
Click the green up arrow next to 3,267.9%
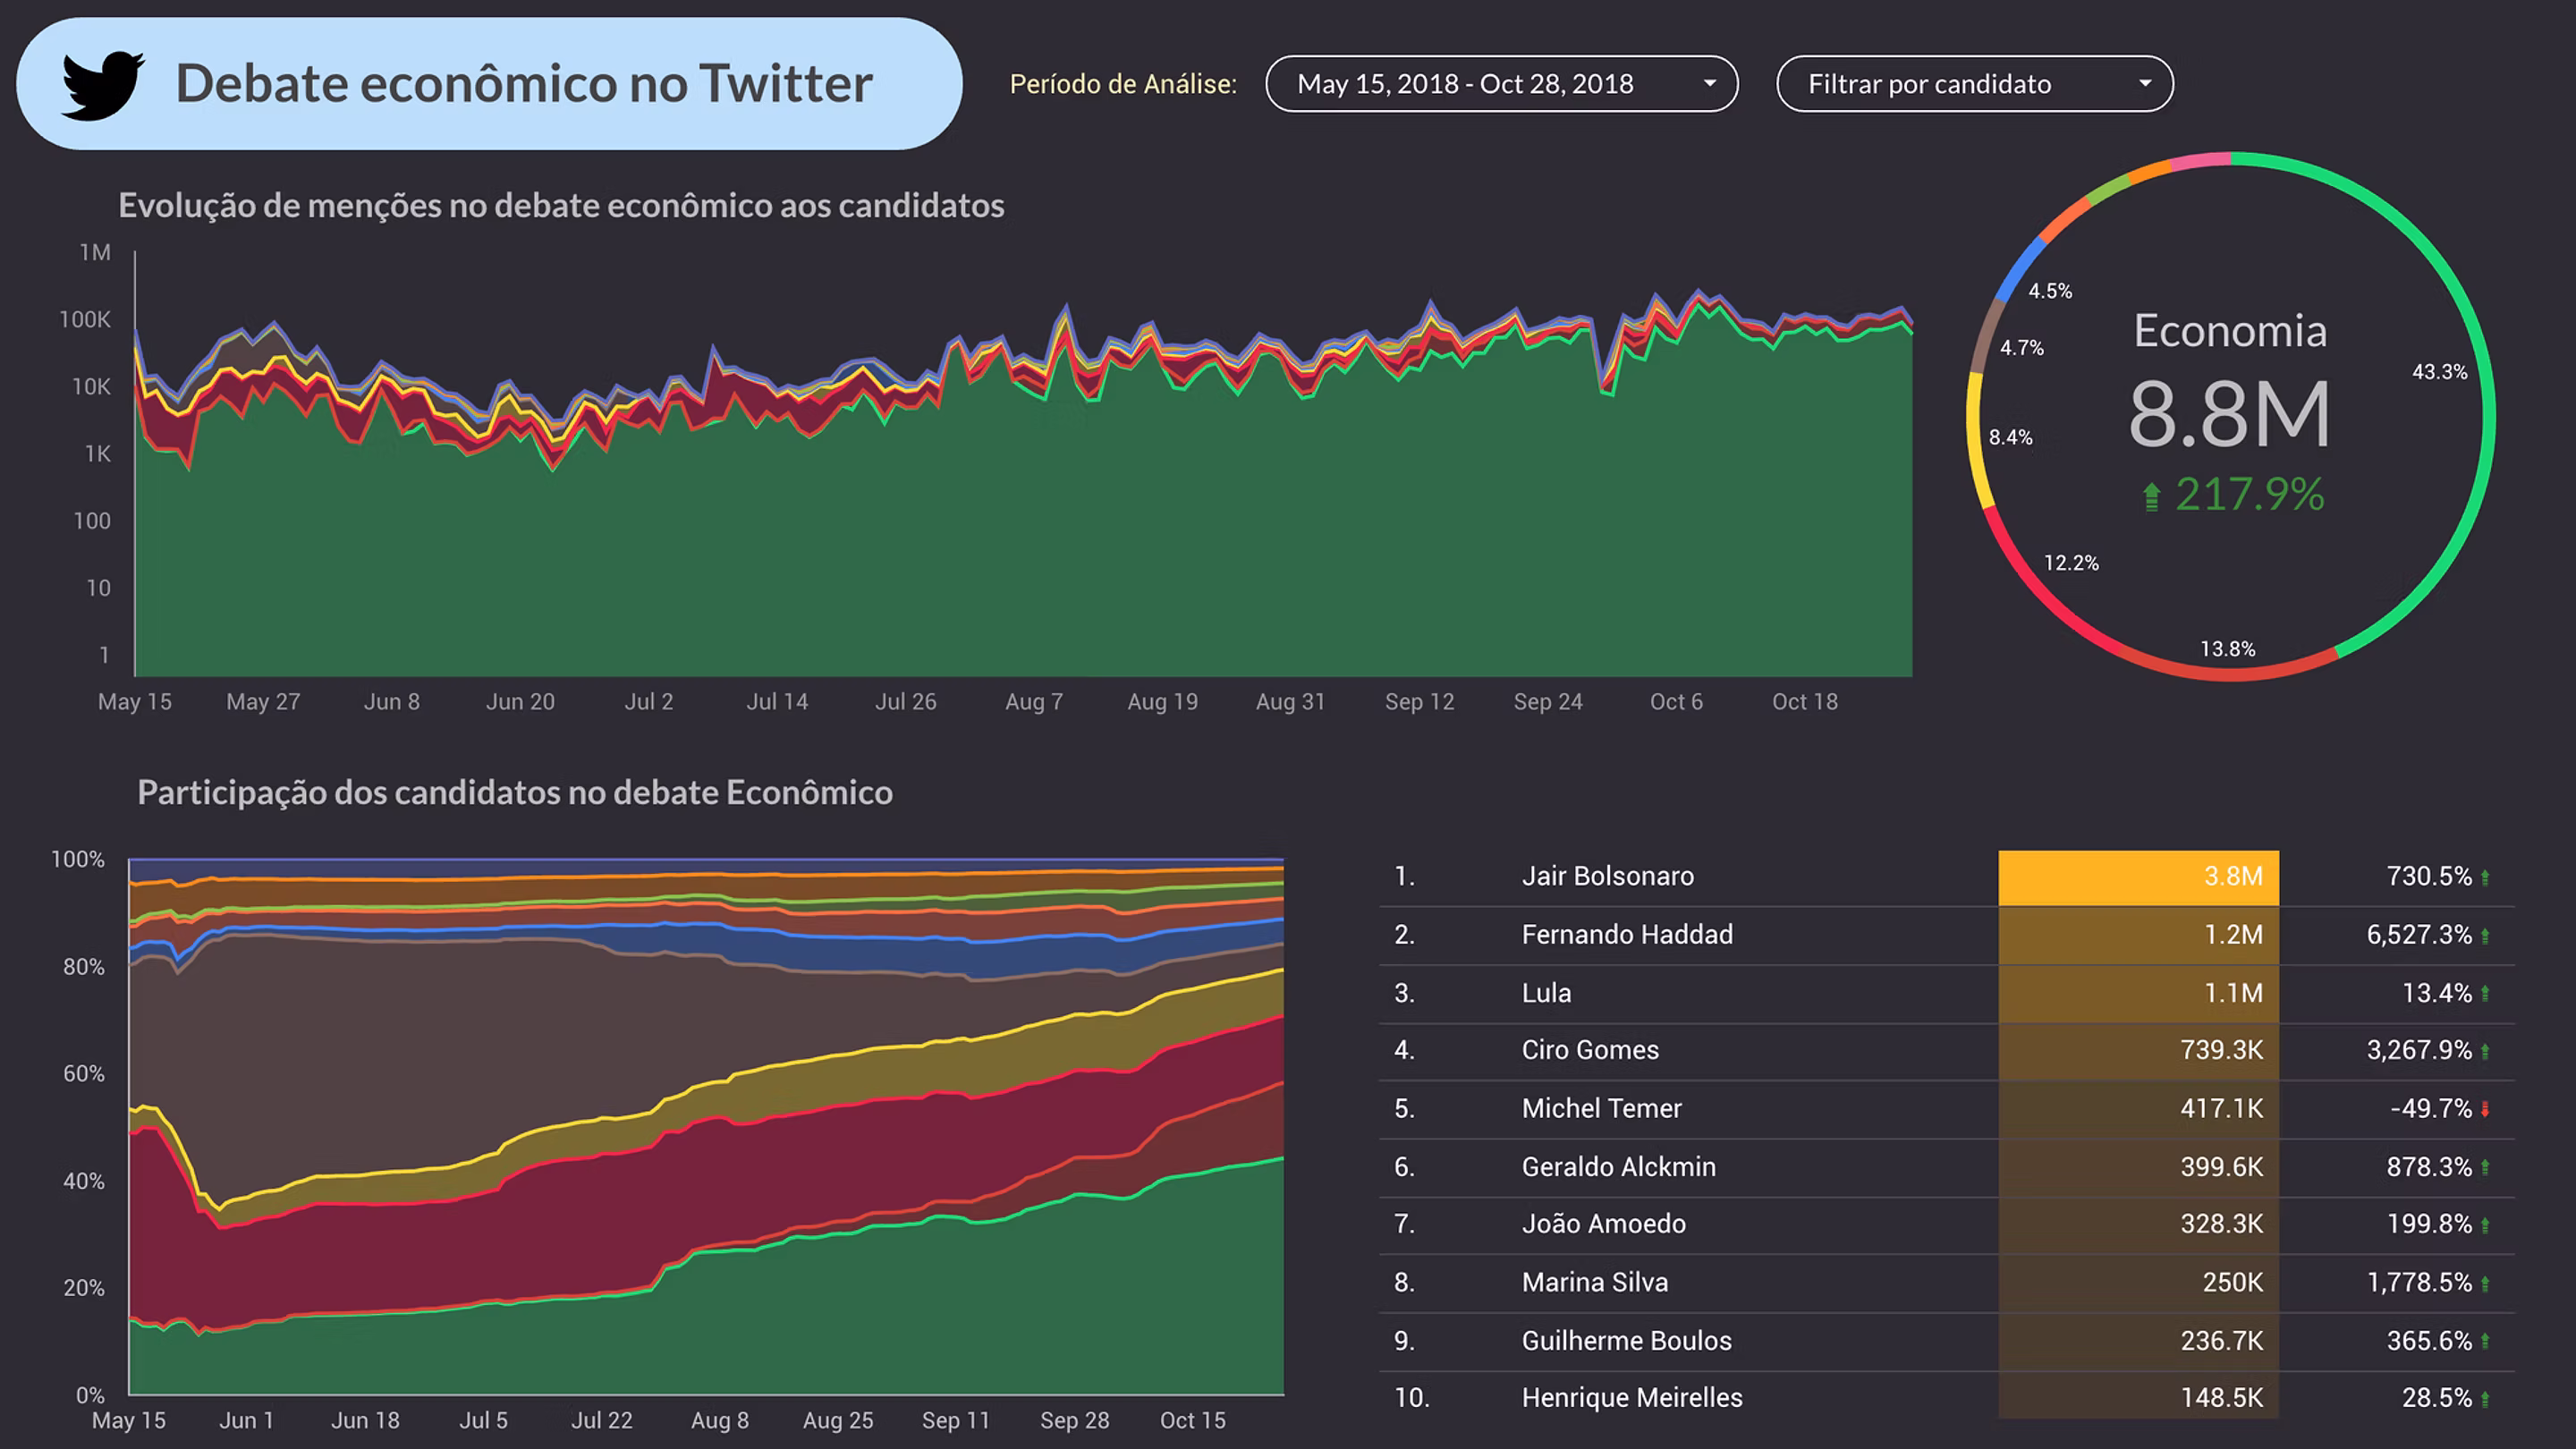(x=2485, y=1051)
